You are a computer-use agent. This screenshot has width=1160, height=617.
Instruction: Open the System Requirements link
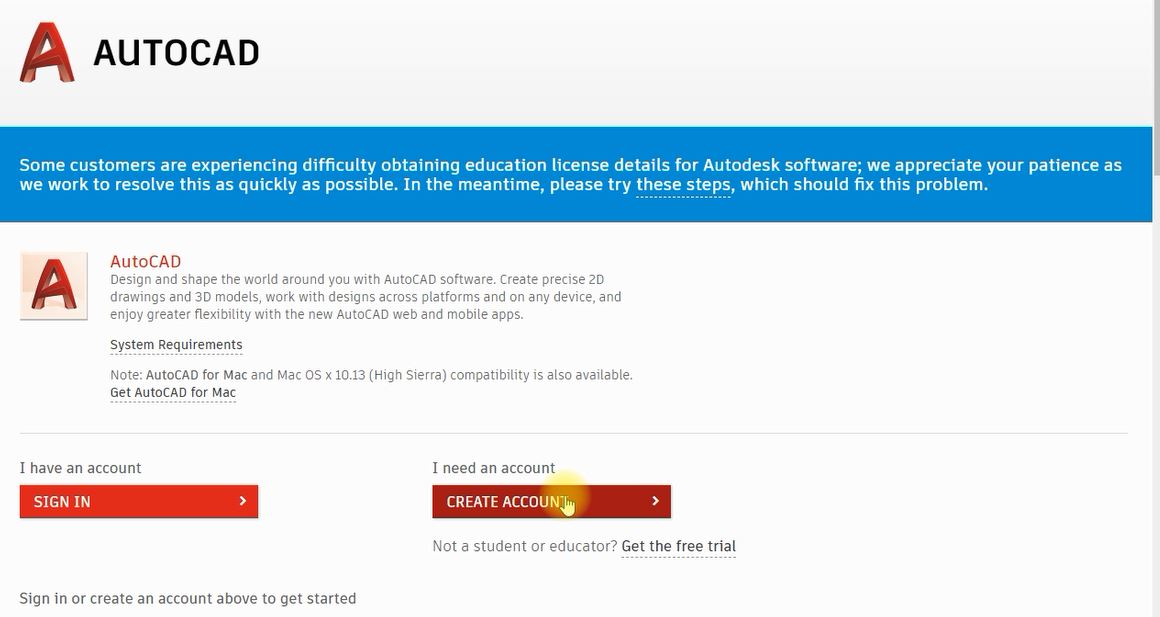(176, 345)
